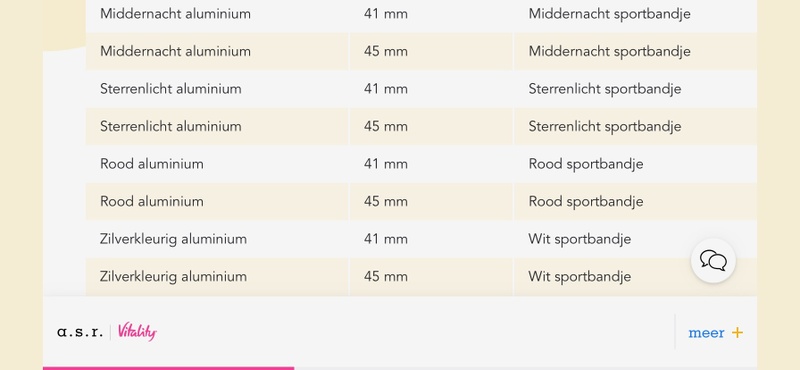Click the yellow plus icon next to meer

(737, 333)
